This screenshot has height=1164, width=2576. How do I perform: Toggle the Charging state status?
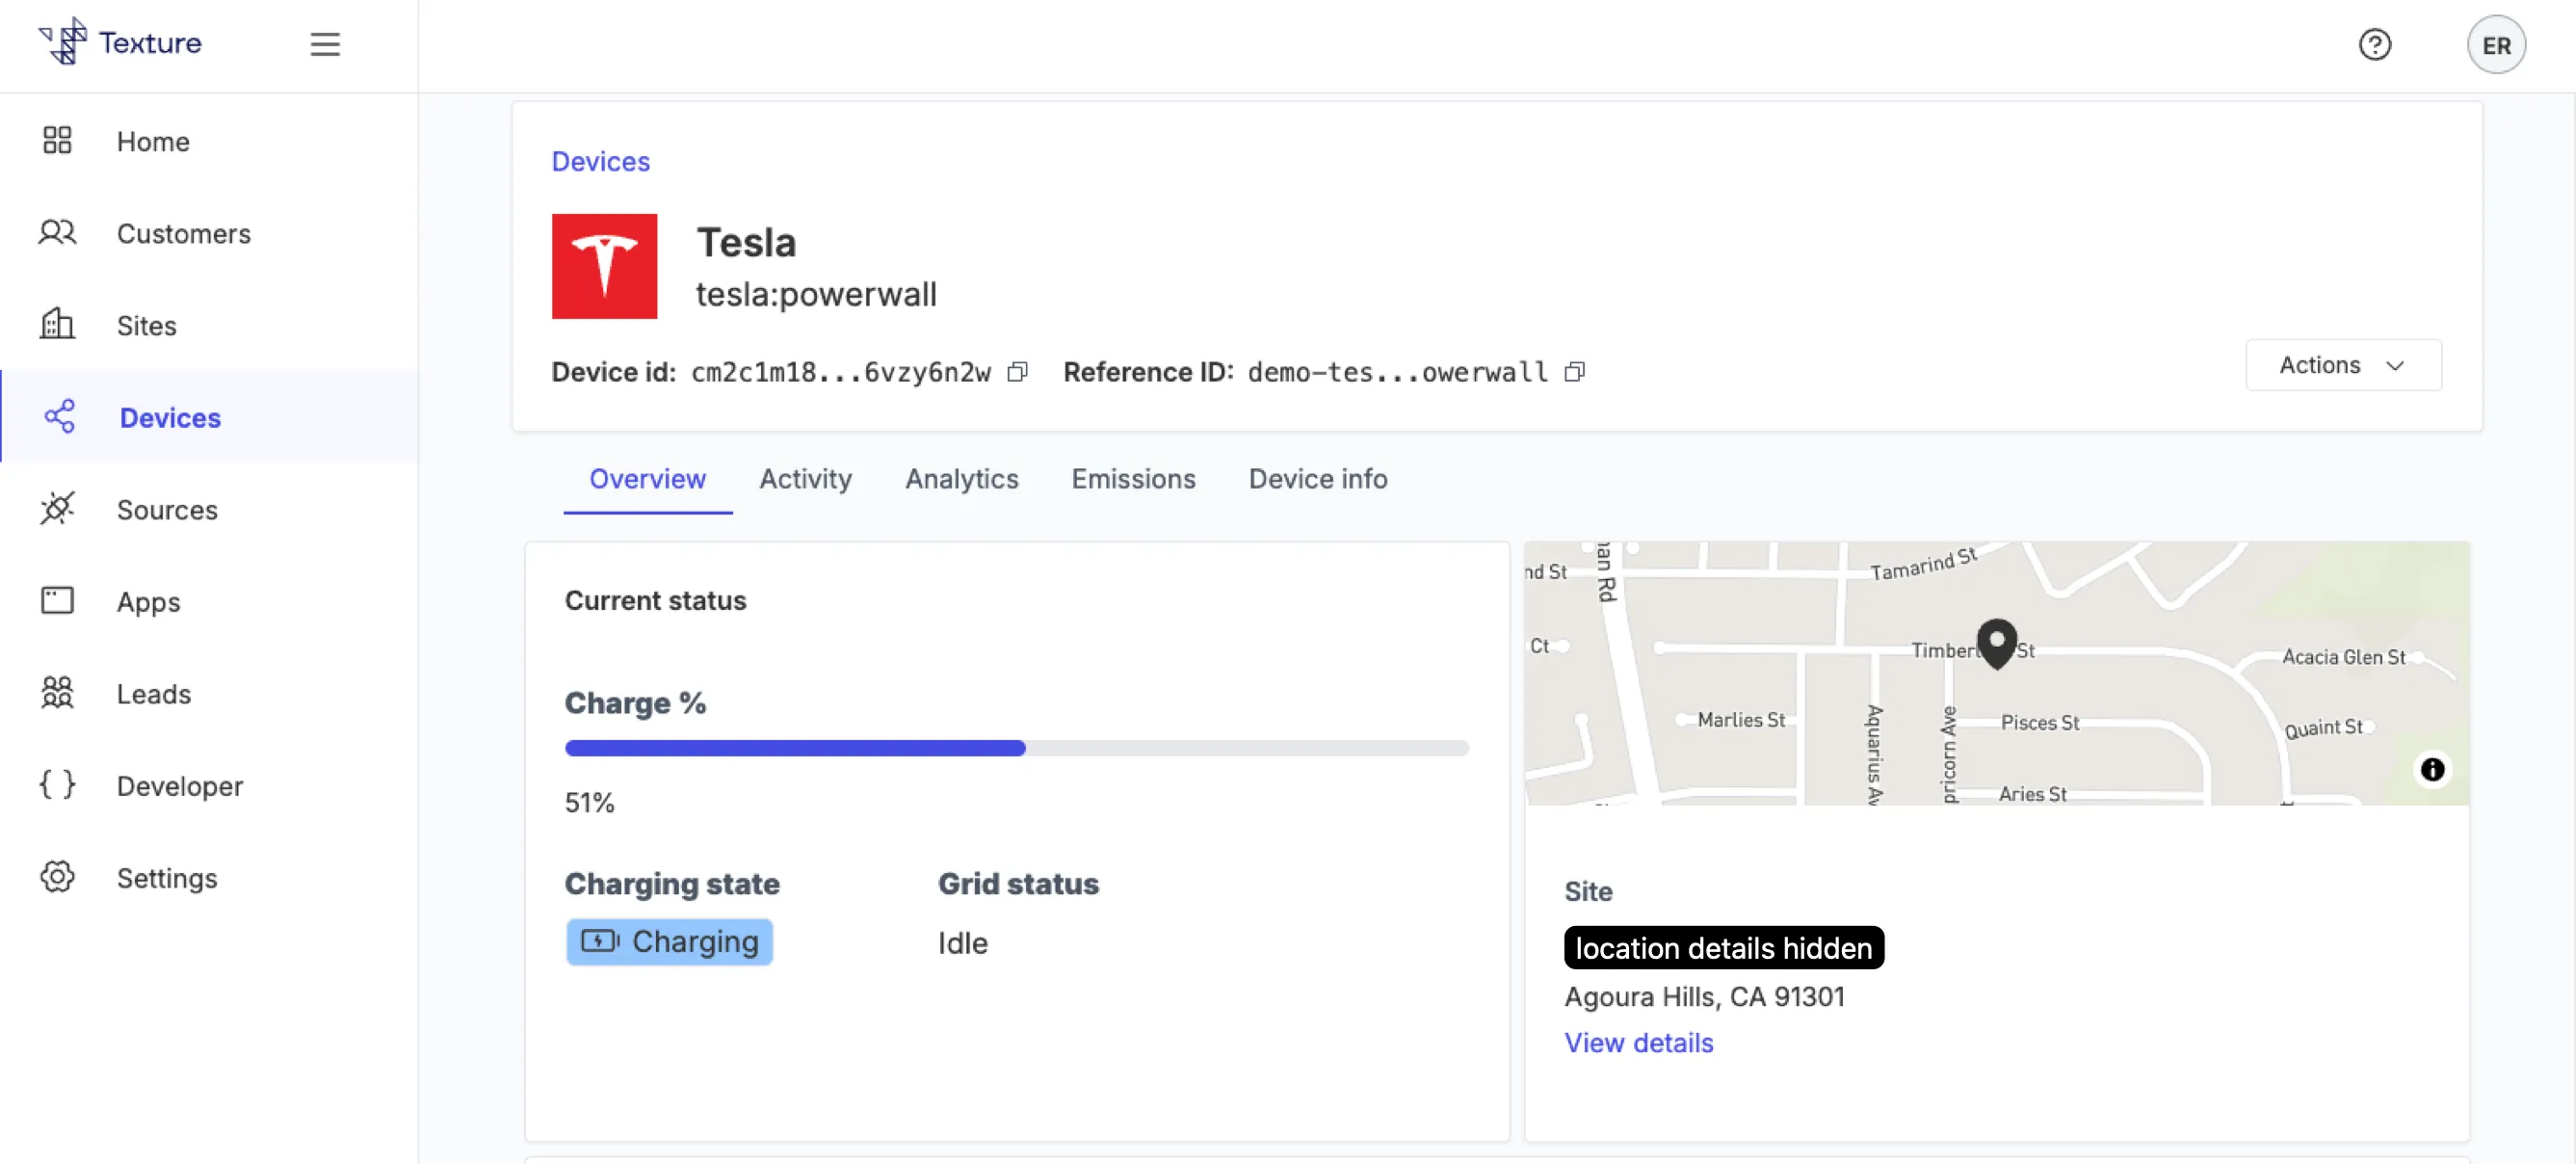(669, 940)
